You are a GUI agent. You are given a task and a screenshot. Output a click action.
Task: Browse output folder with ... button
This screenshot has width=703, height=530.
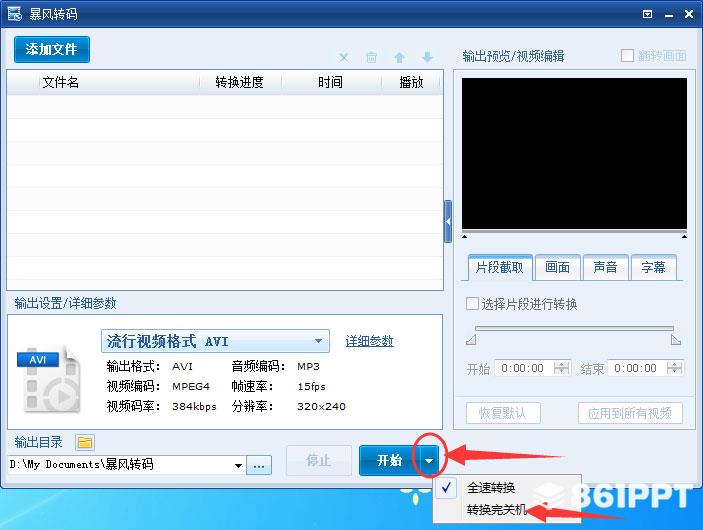pos(259,465)
